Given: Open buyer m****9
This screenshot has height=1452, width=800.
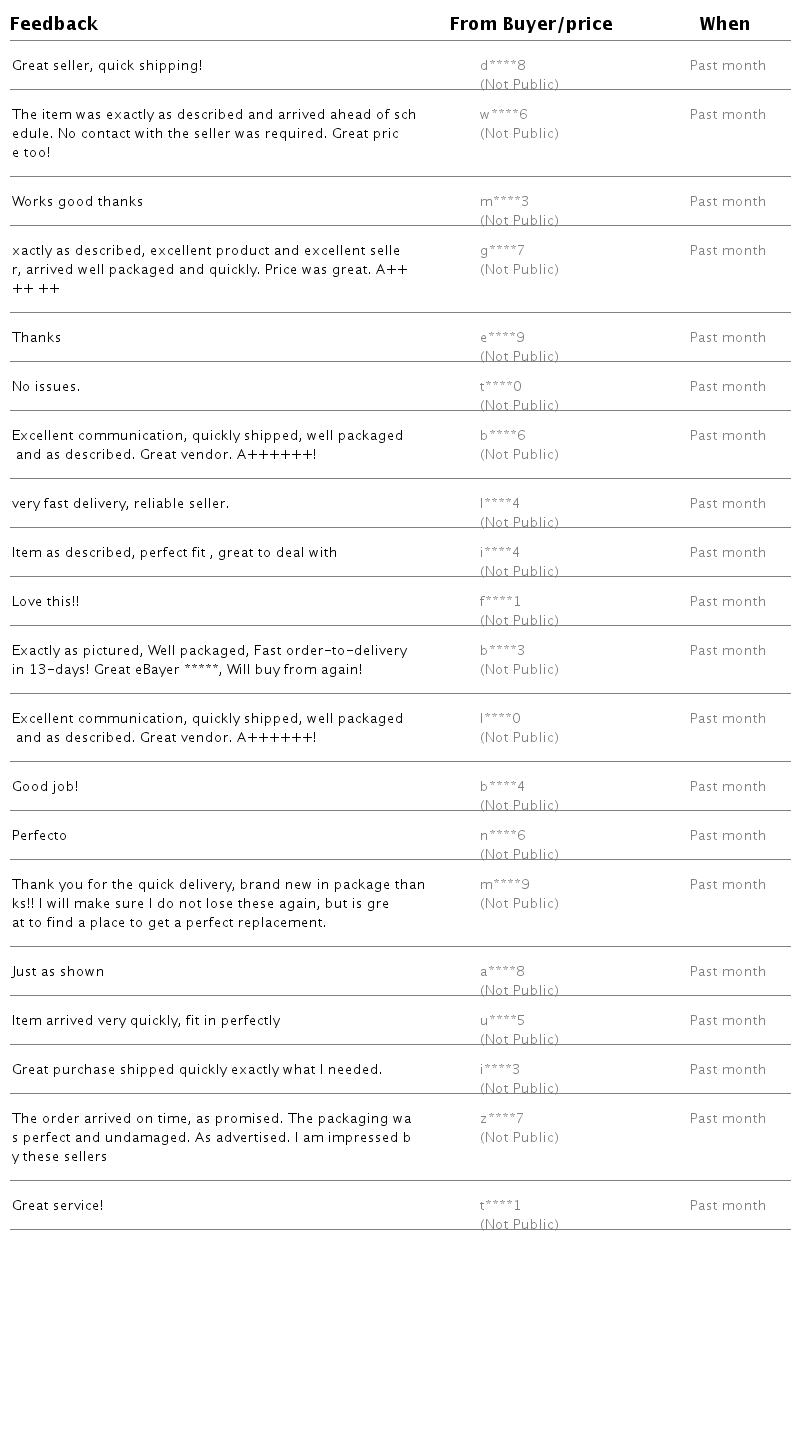Looking at the screenshot, I should coord(505,885).
